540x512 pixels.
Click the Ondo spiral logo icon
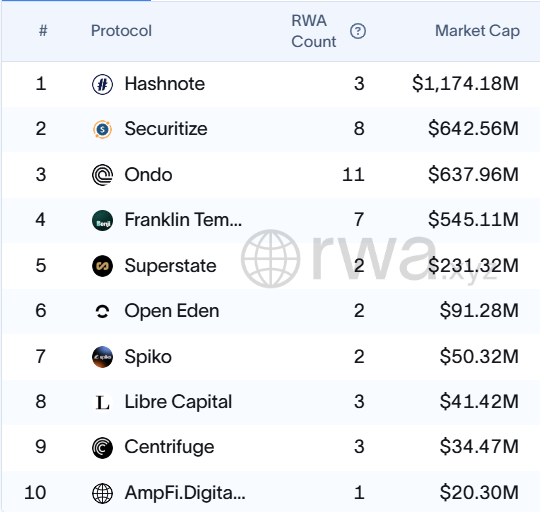(102, 175)
